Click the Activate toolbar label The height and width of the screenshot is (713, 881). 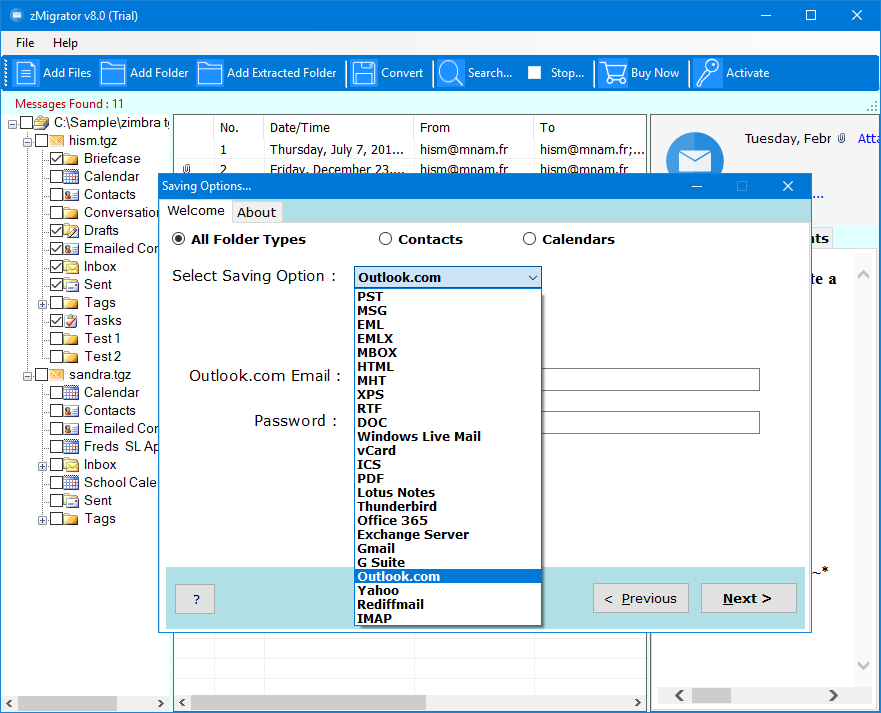[x=747, y=73]
